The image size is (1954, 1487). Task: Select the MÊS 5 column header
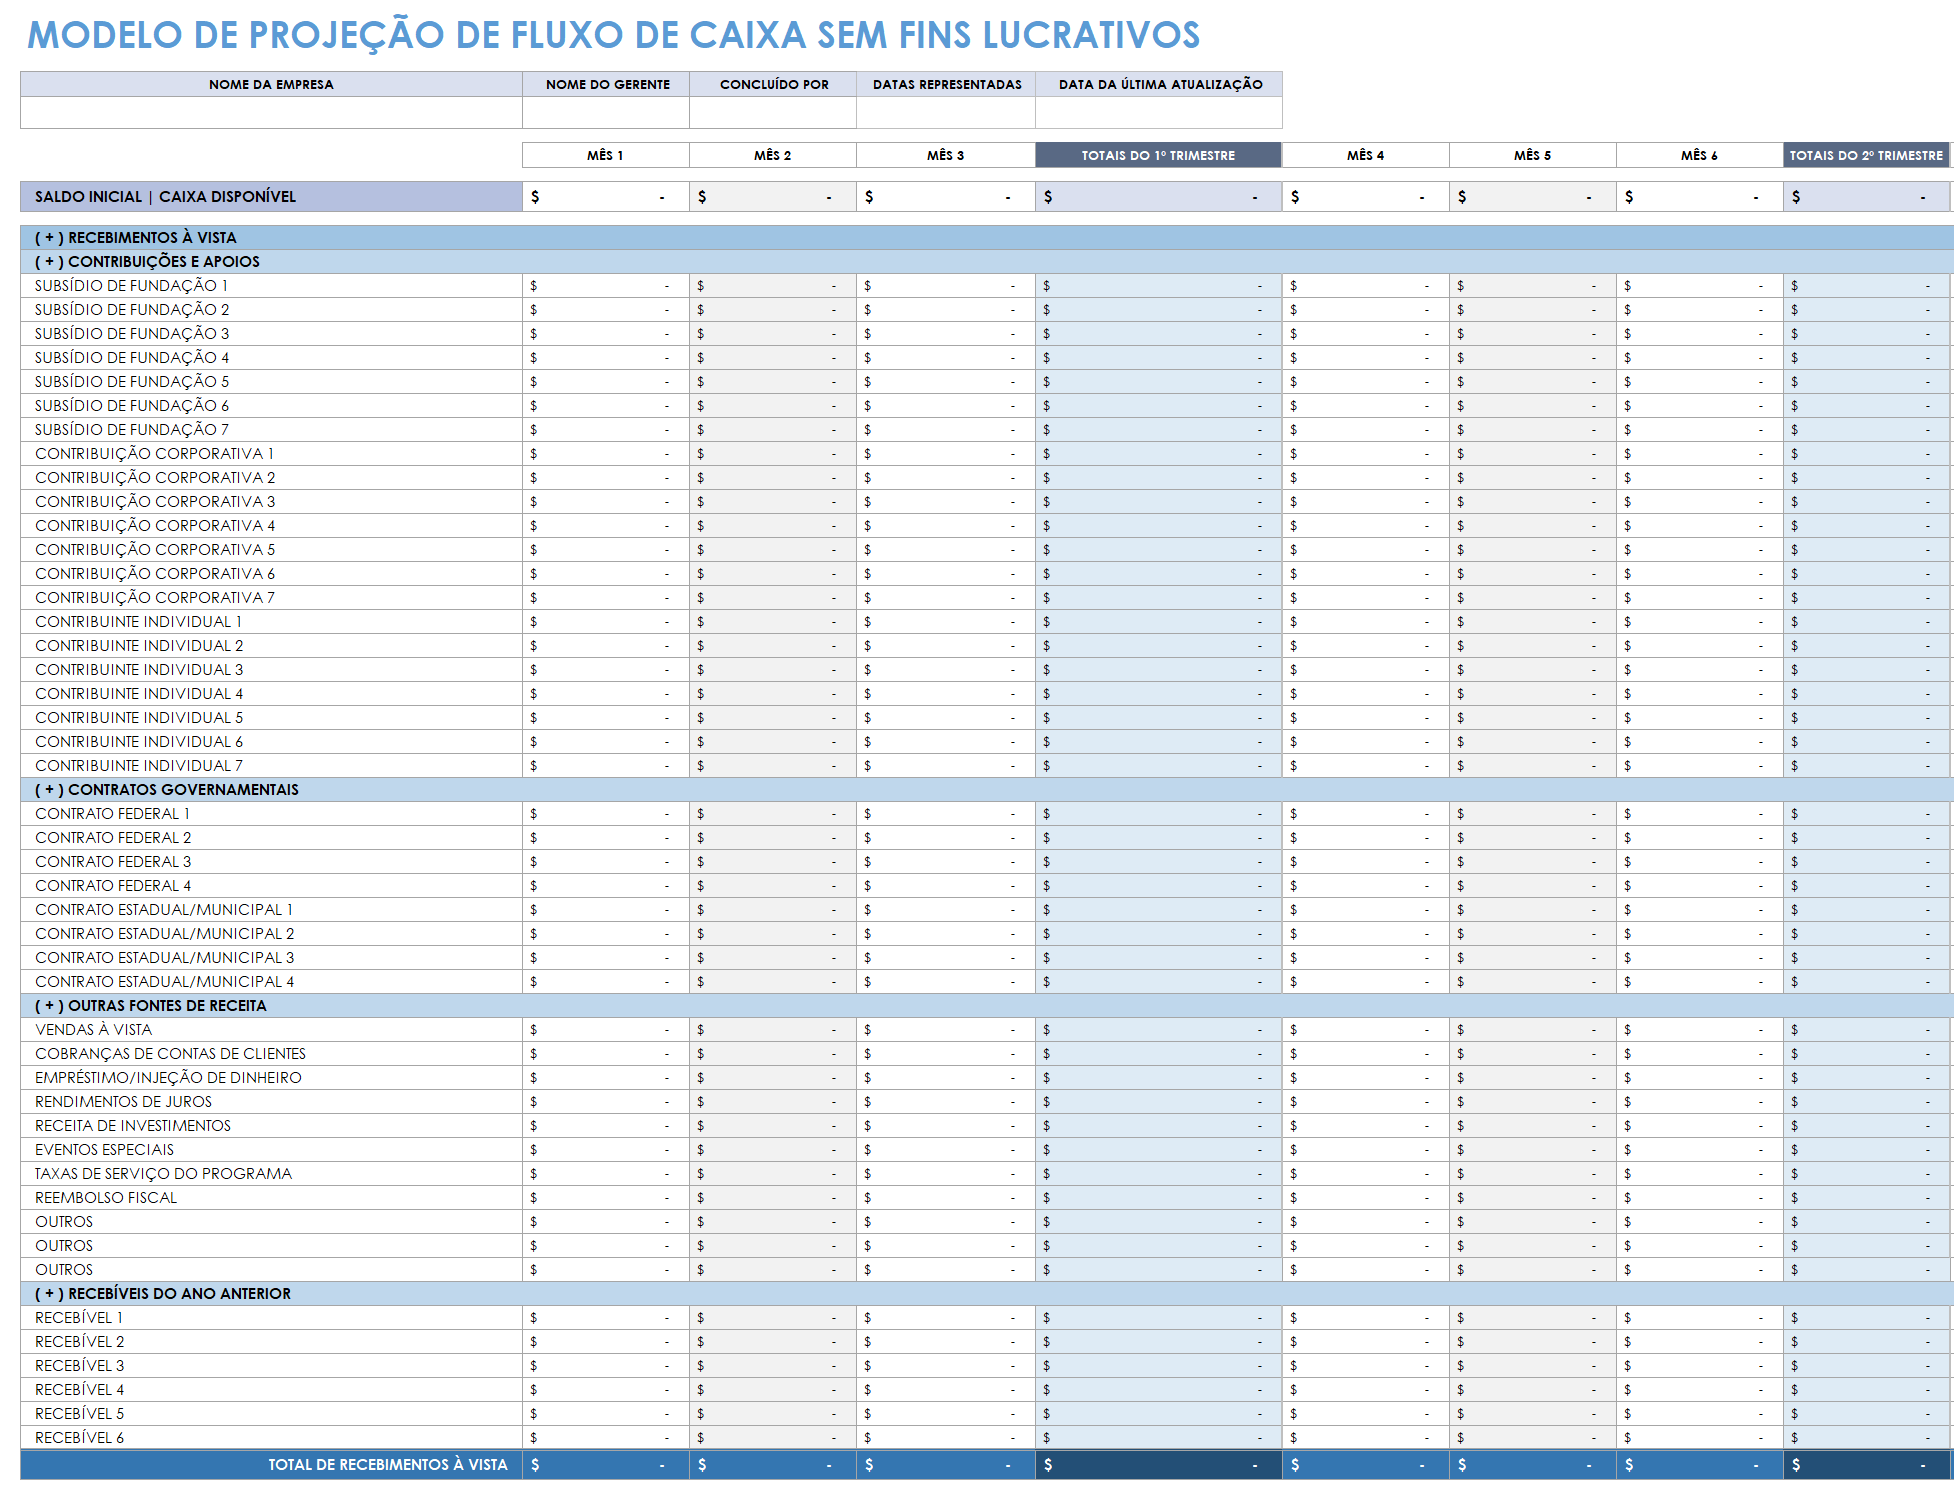click(x=1533, y=155)
